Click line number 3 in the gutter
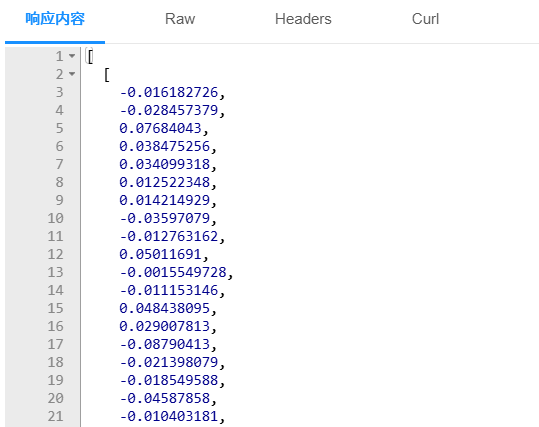This screenshot has width=539, height=427. point(59,92)
